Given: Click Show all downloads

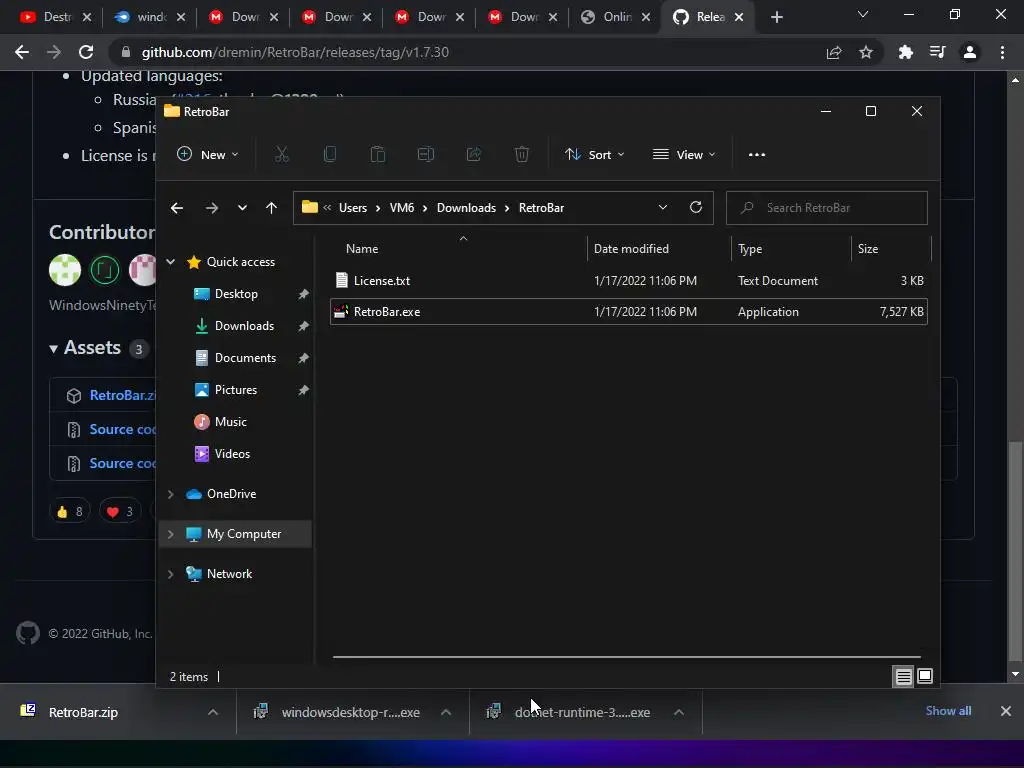Looking at the screenshot, I should point(948,711).
